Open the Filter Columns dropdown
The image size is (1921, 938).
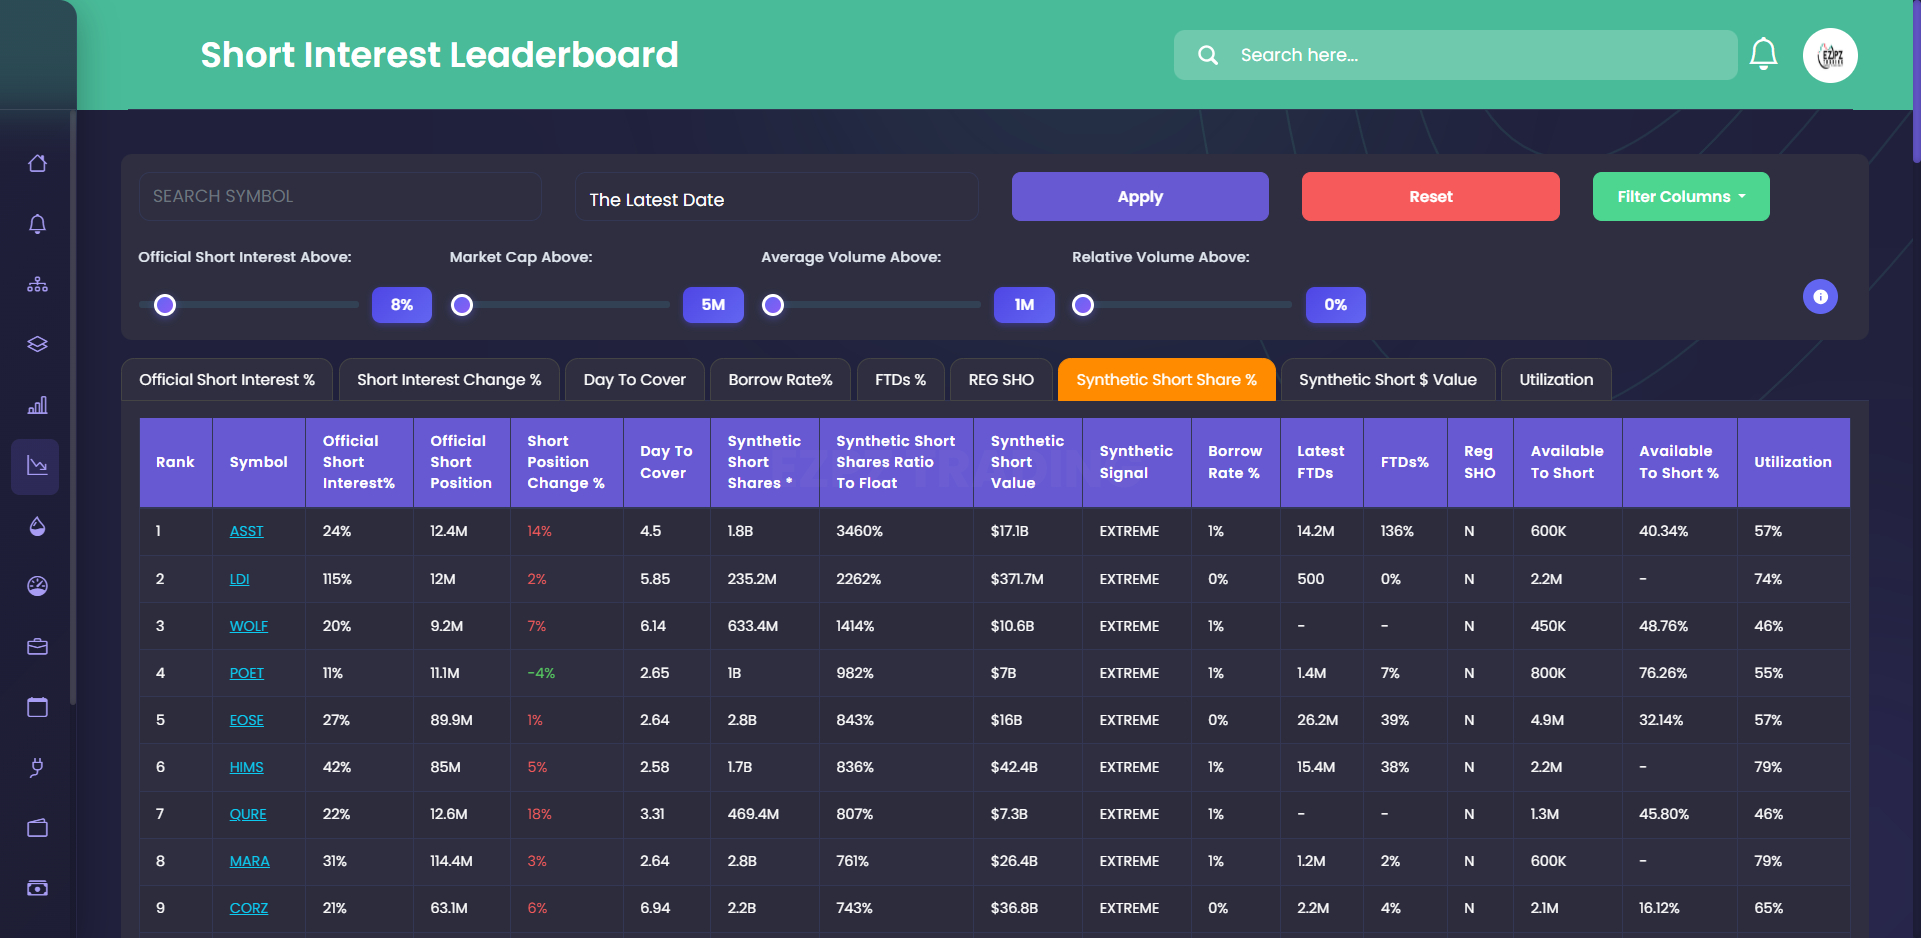point(1681,196)
